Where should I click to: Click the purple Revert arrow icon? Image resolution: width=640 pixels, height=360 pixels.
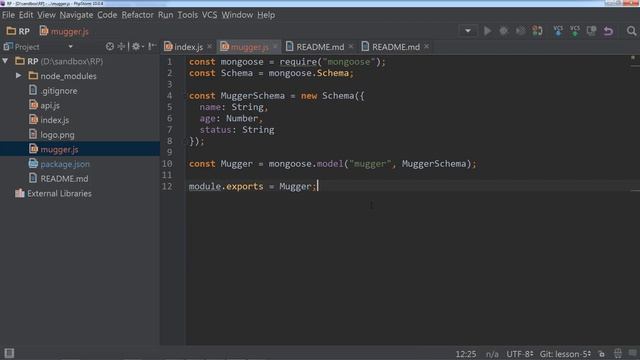[x=608, y=31]
